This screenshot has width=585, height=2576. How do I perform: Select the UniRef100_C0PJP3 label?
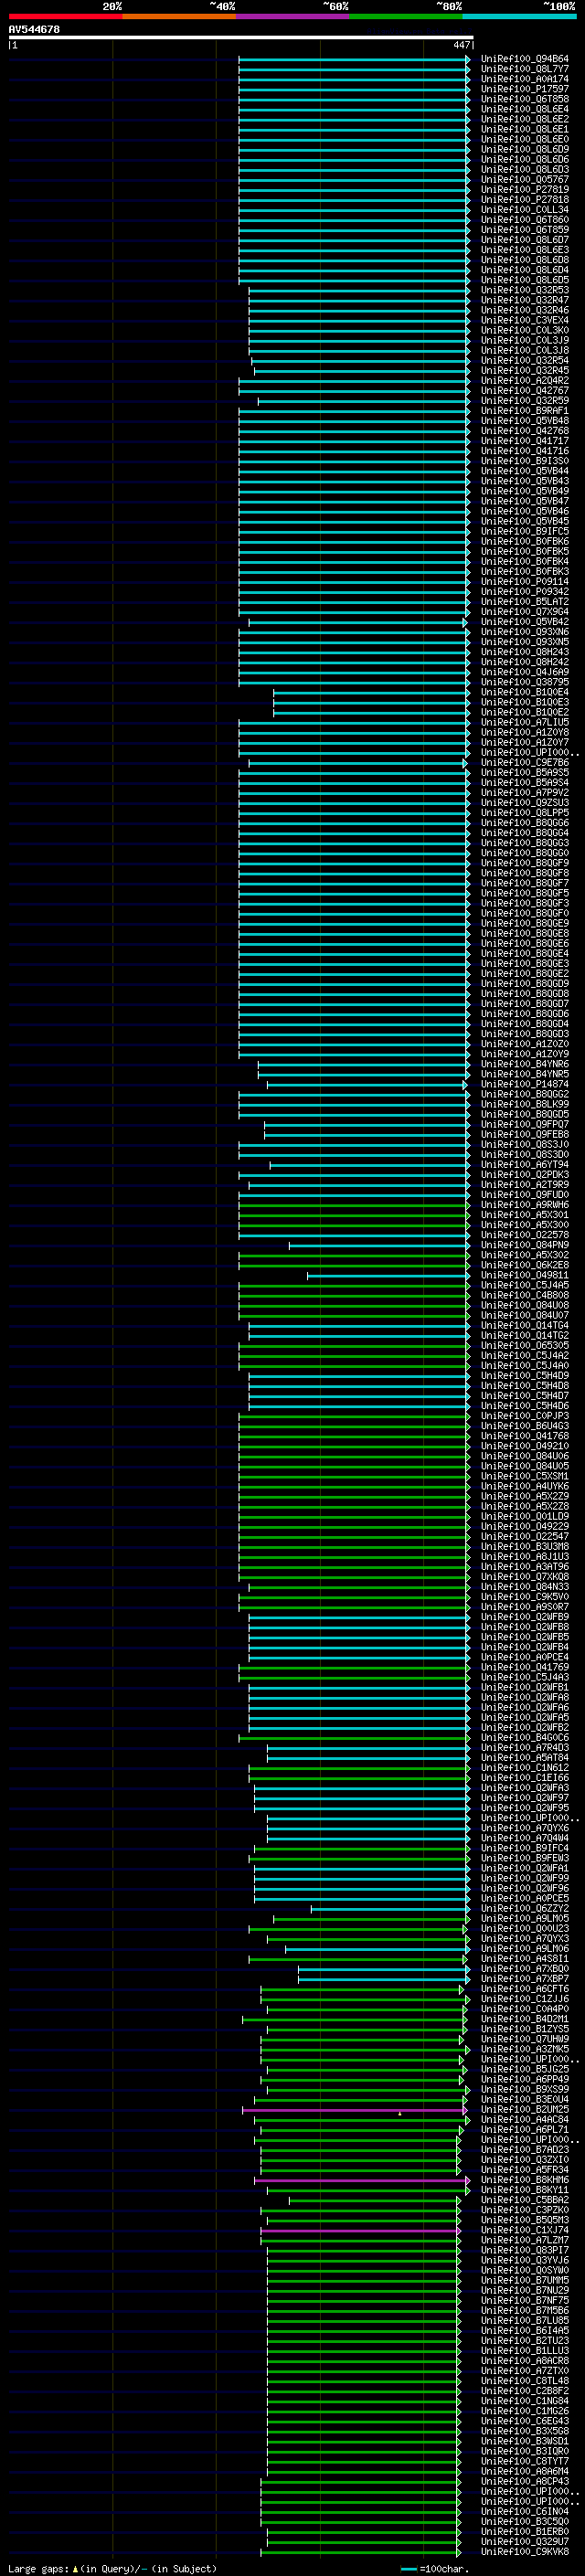(x=524, y=1417)
